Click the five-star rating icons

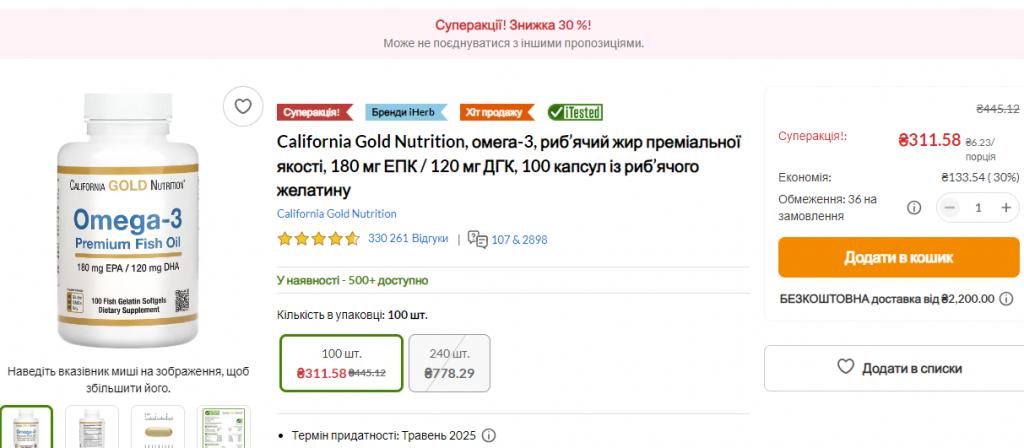pyautogui.click(x=318, y=239)
